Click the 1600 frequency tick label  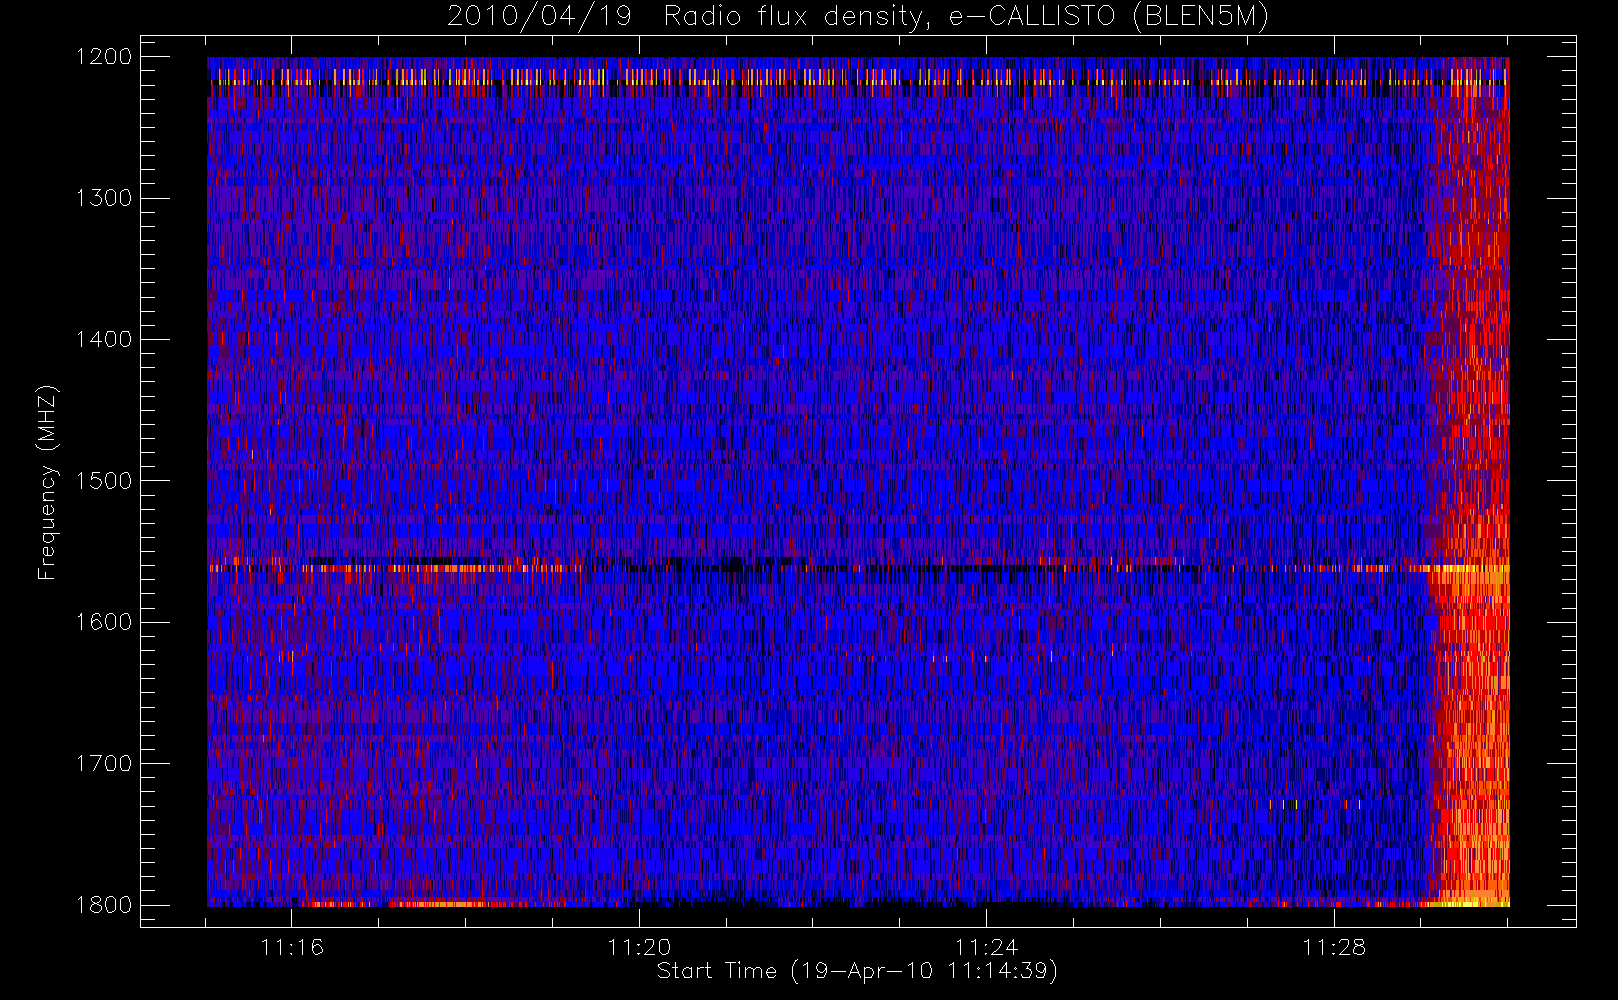coord(104,622)
